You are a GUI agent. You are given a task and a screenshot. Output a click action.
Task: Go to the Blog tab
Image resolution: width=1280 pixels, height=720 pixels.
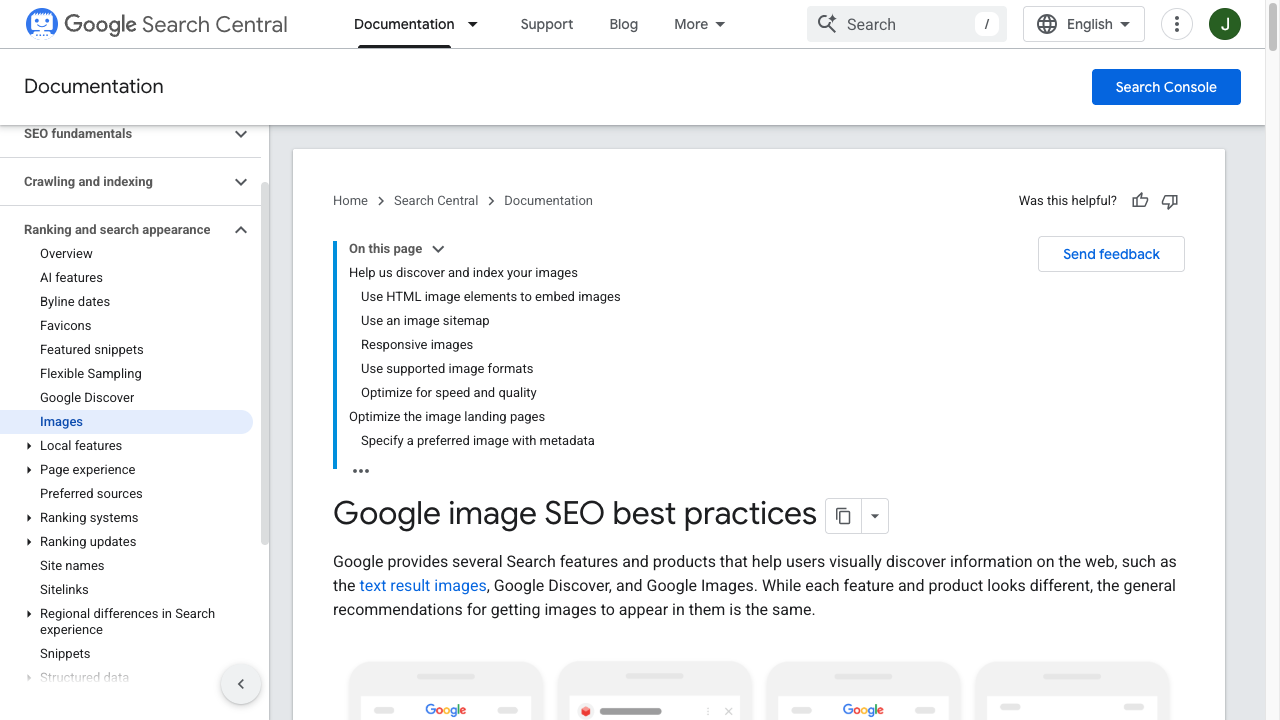[x=624, y=24]
